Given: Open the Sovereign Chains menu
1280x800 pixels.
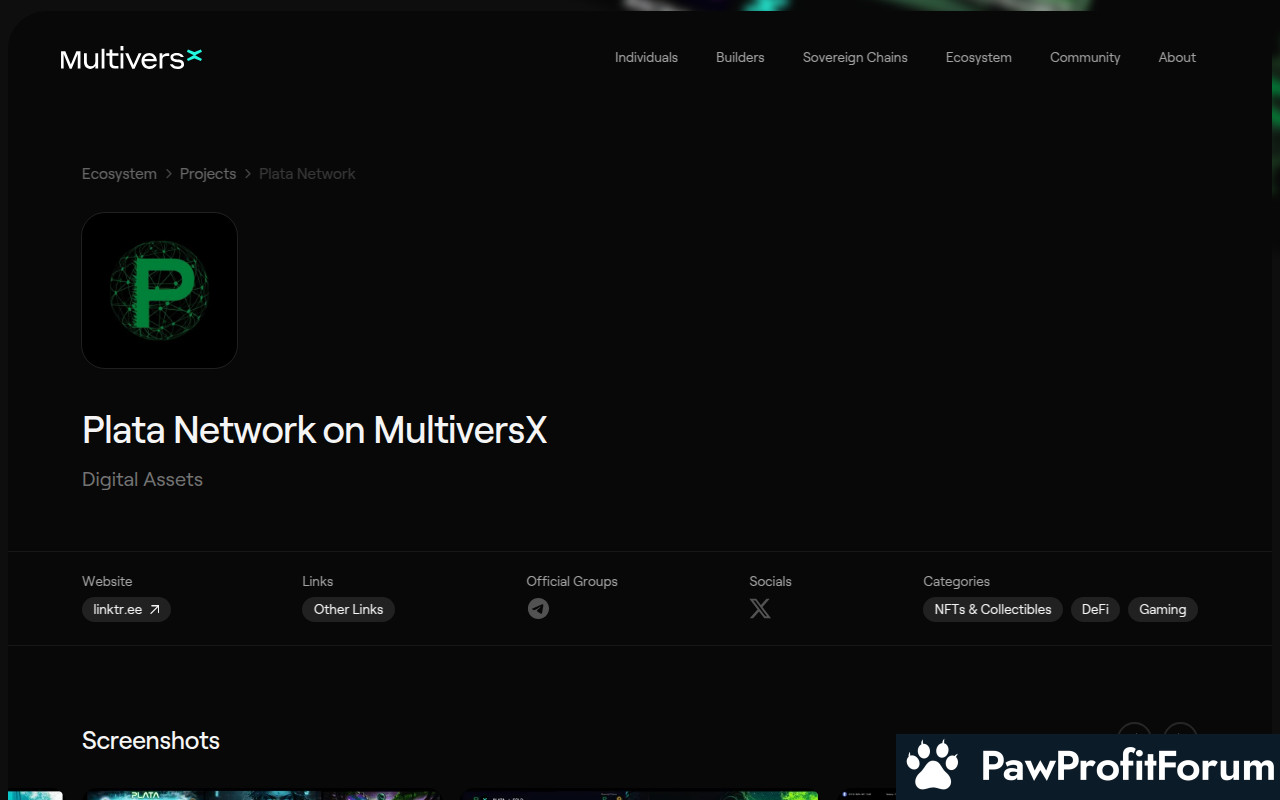Looking at the screenshot, I should [x=855, y=58].
